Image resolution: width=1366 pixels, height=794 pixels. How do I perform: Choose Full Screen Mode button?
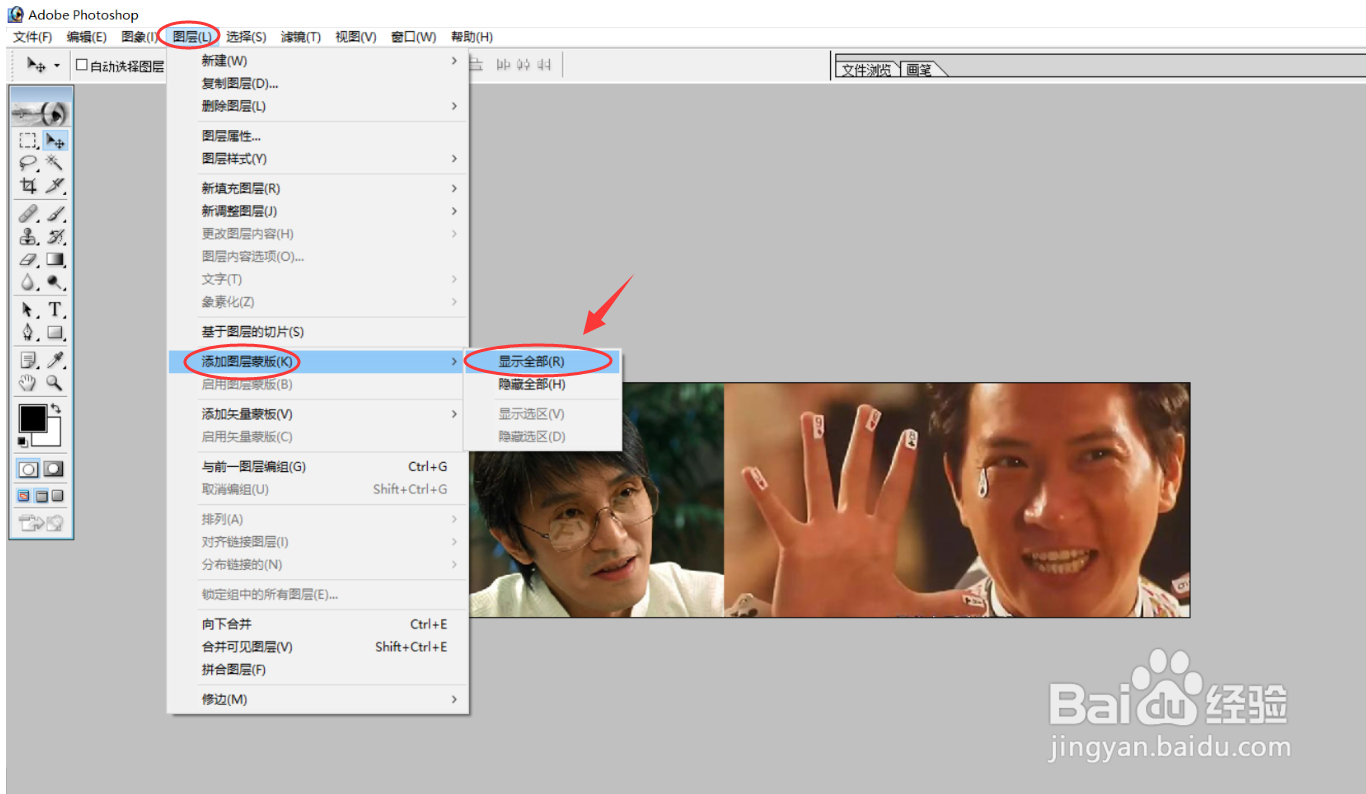point(58,496)
